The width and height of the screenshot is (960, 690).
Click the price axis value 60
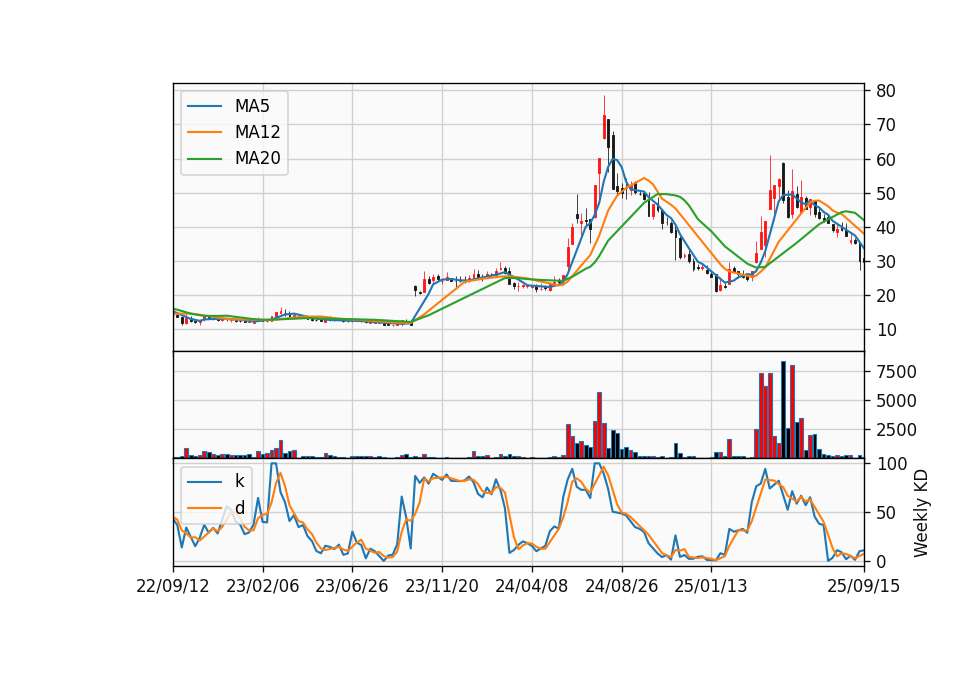tap(886, 160)
